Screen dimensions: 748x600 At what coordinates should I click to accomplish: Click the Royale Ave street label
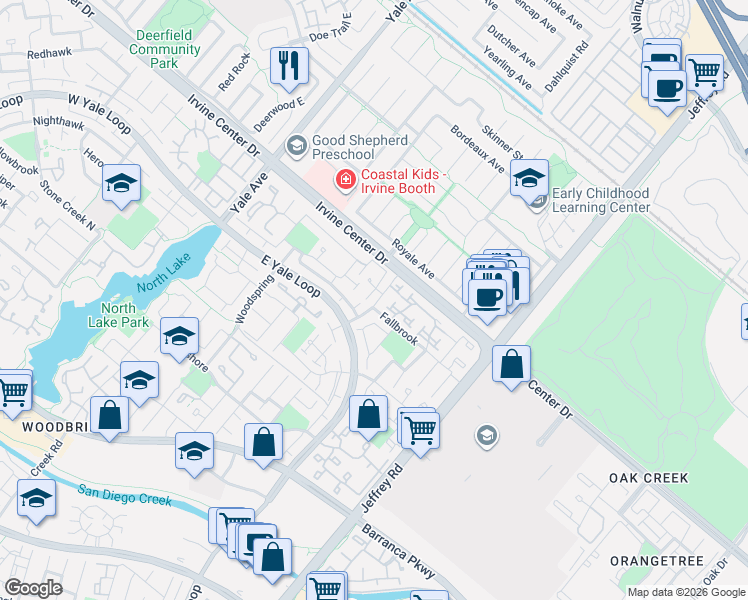(413, 259)
